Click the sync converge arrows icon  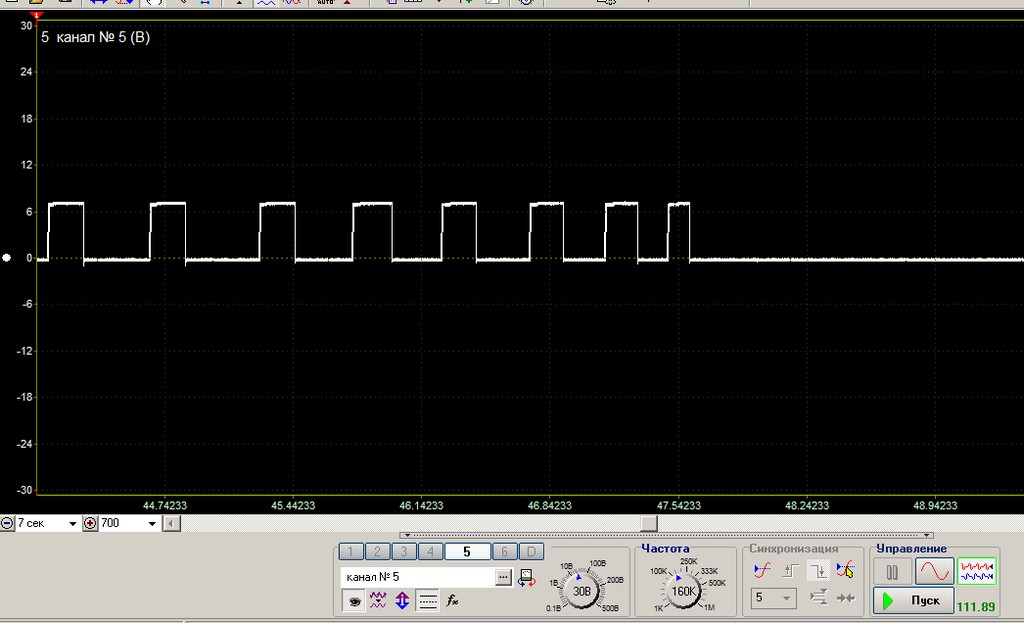pos(846,598)
